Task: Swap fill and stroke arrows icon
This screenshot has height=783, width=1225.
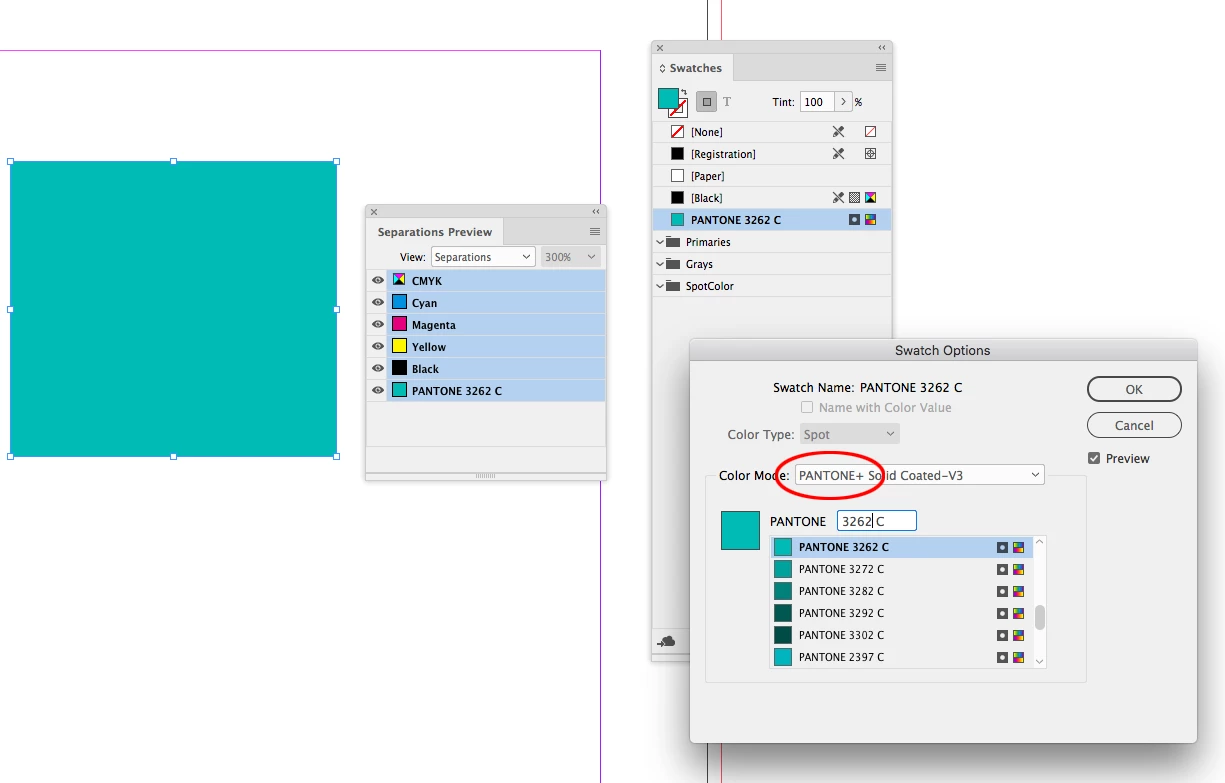Action: (x=683, y=92)
